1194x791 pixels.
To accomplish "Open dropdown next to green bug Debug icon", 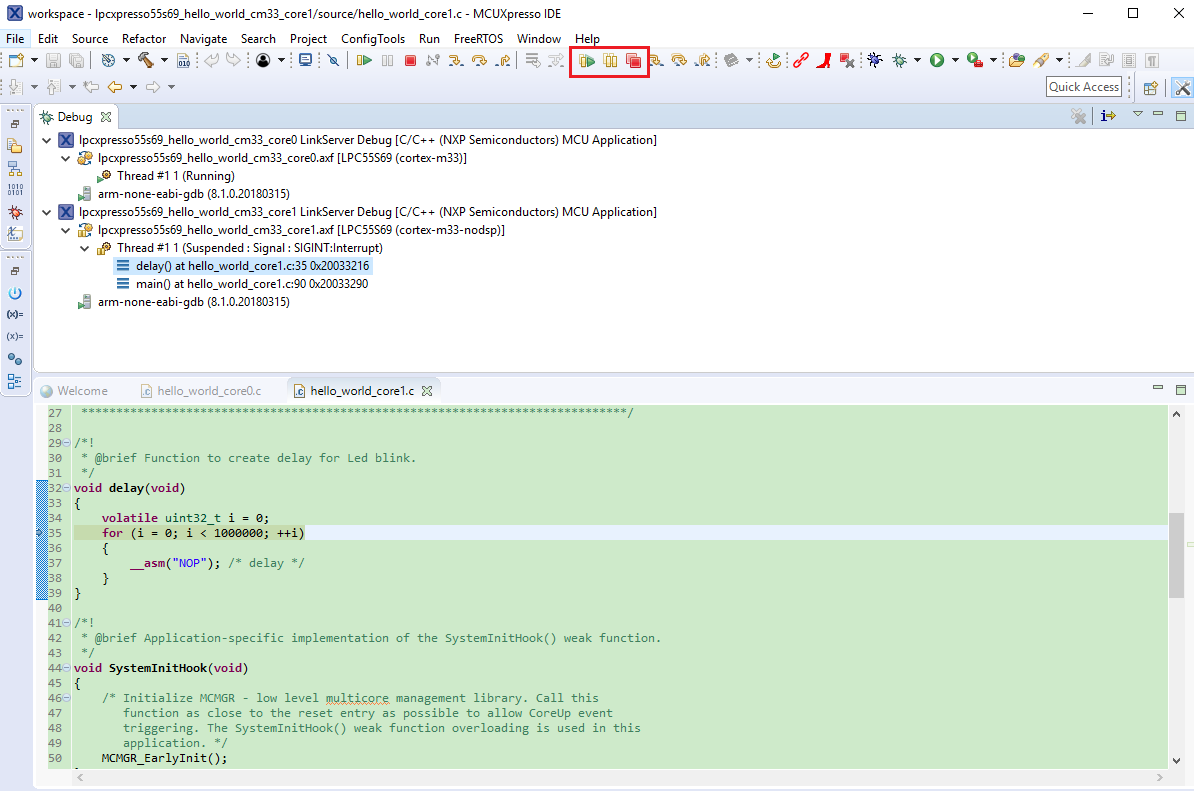I will (x=917, y=60).
